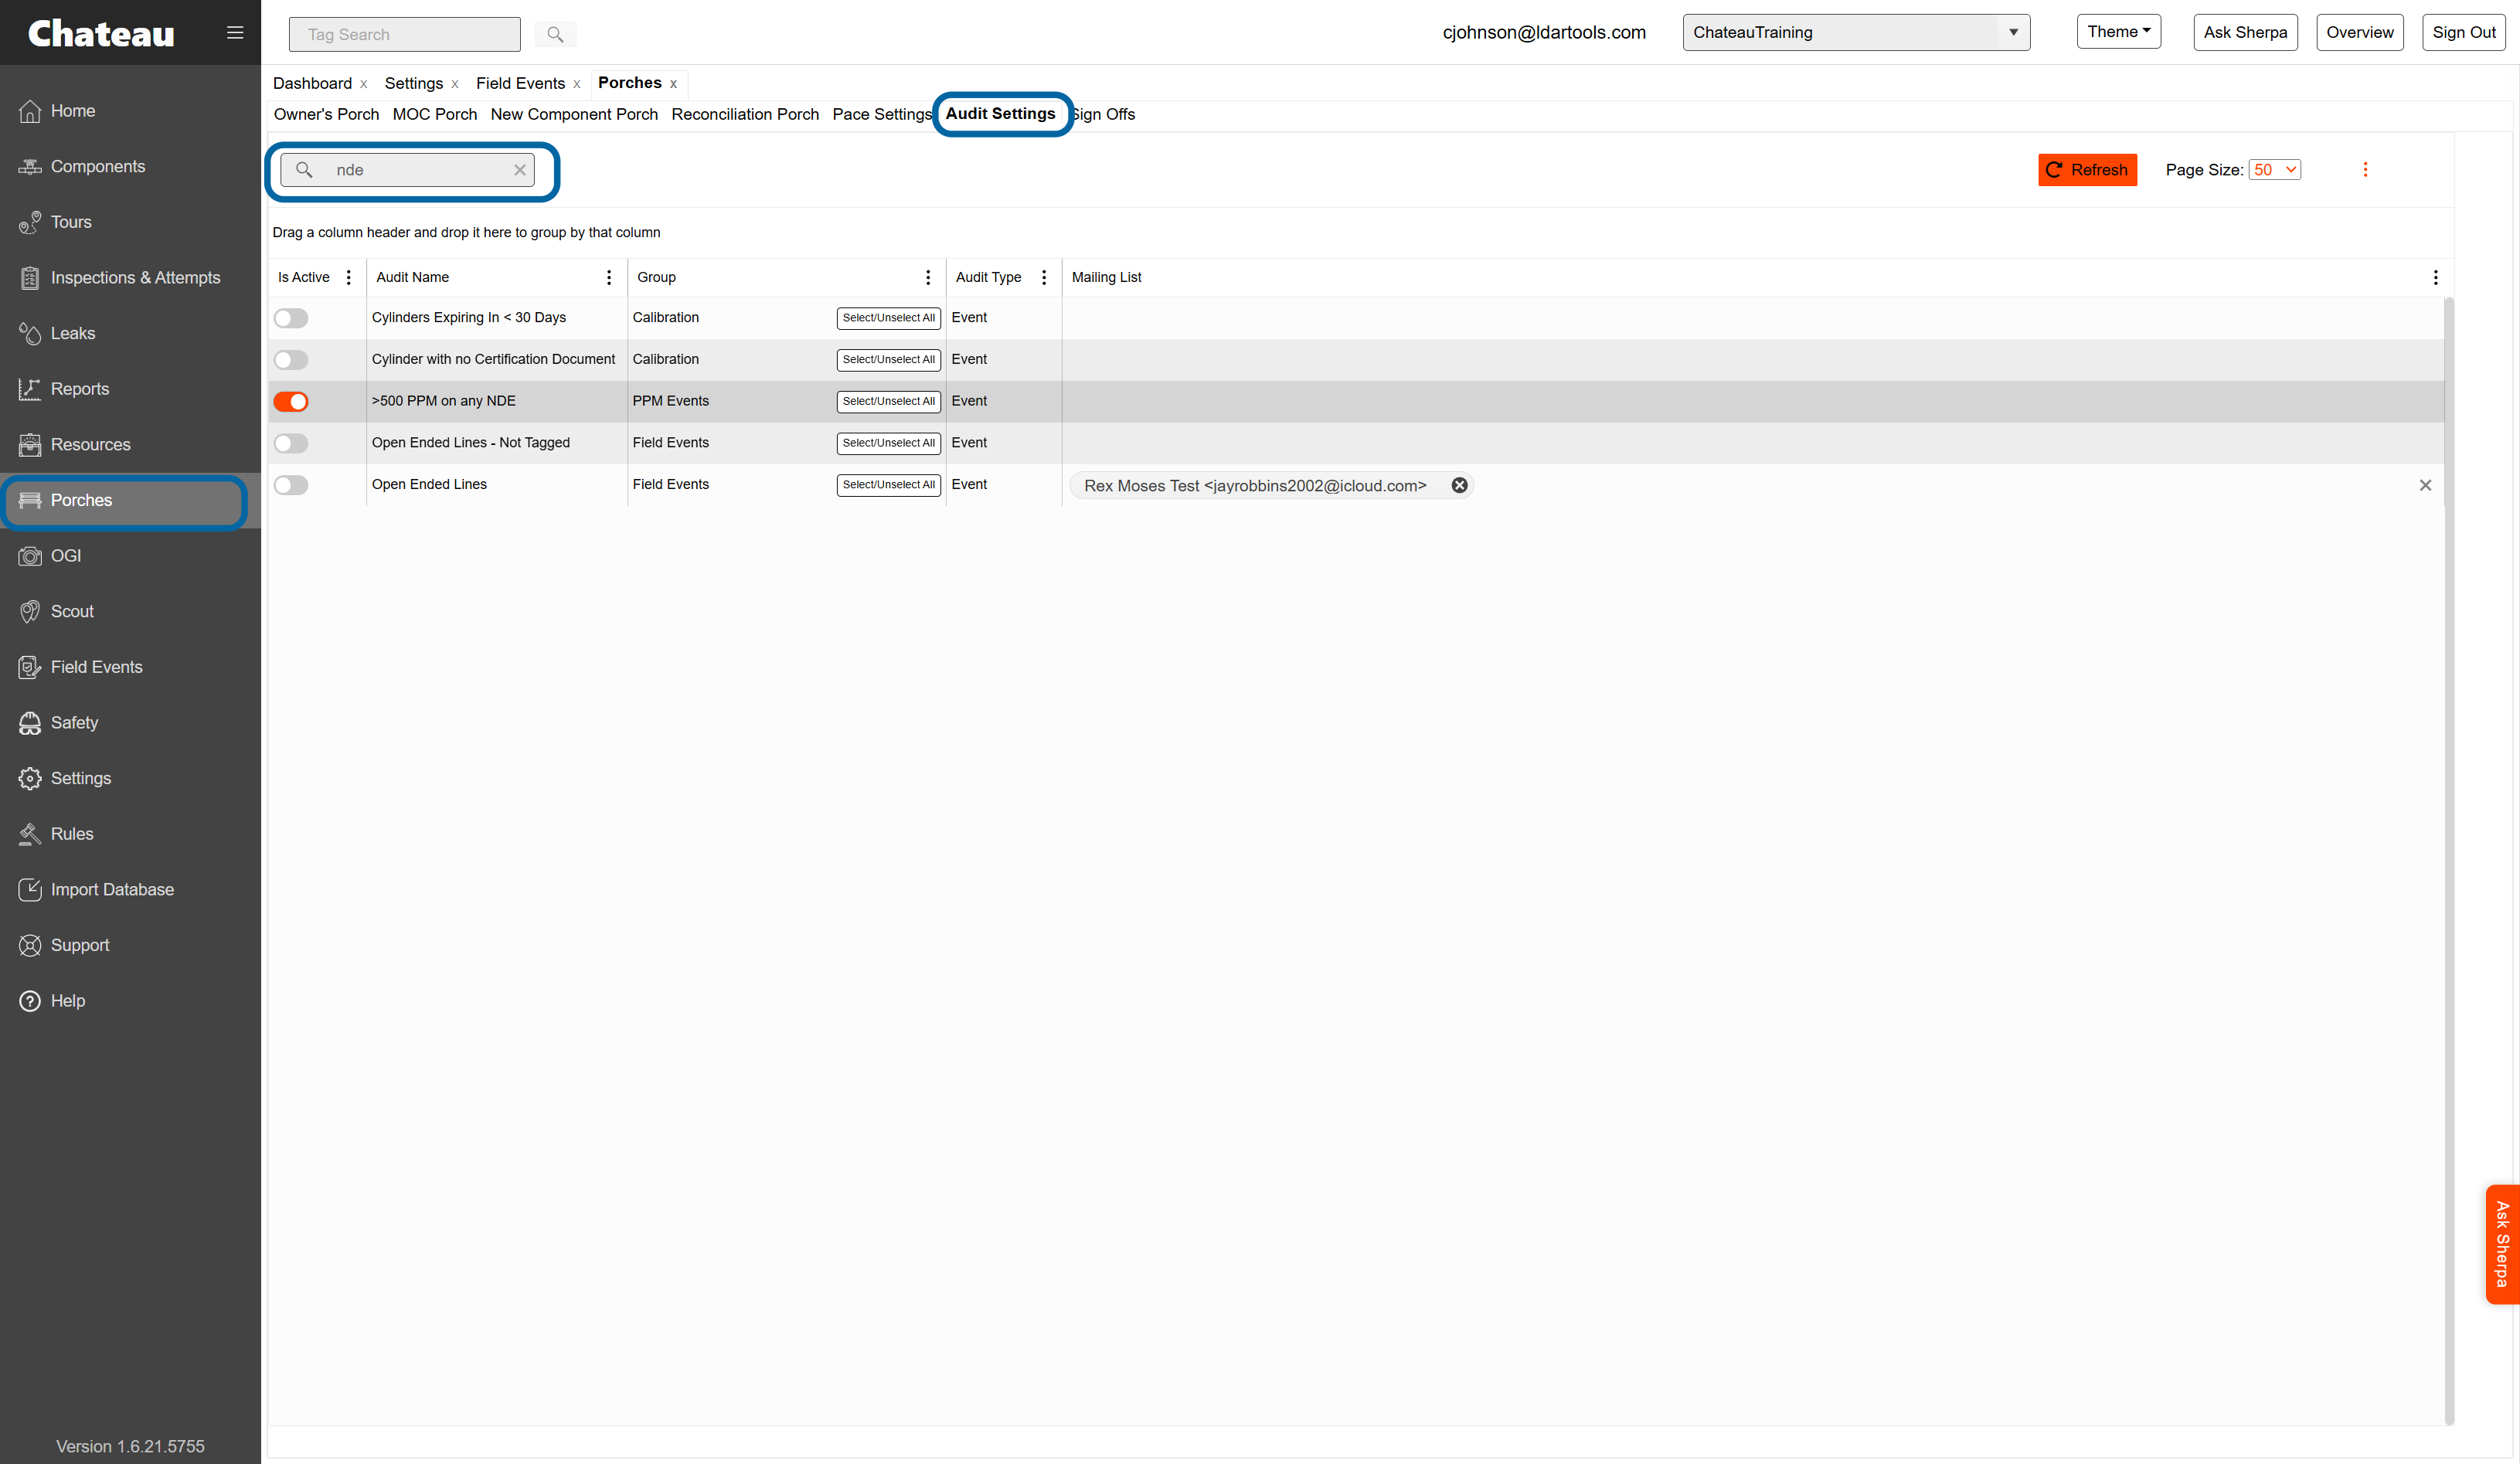Toggle active for Cylinders Expiring In < 30 Days
This screenshot has height=1464, width=2520.
[x=291, y=318]
